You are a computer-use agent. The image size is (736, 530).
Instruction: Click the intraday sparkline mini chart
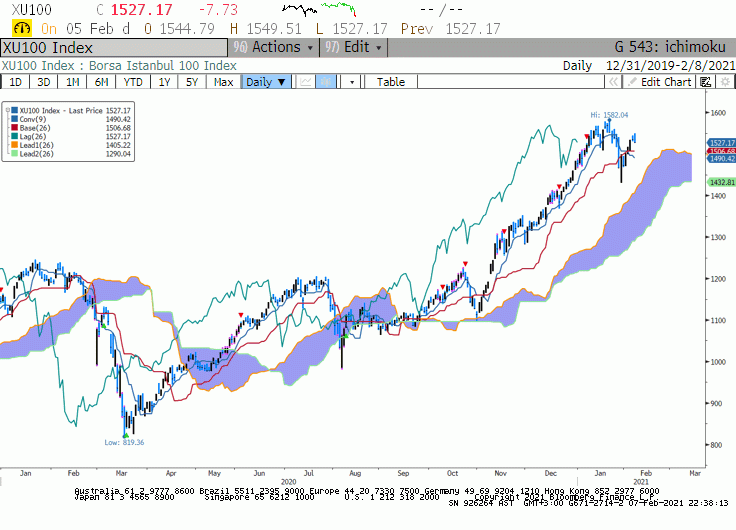pyautogui.click(x=319, y=9)
